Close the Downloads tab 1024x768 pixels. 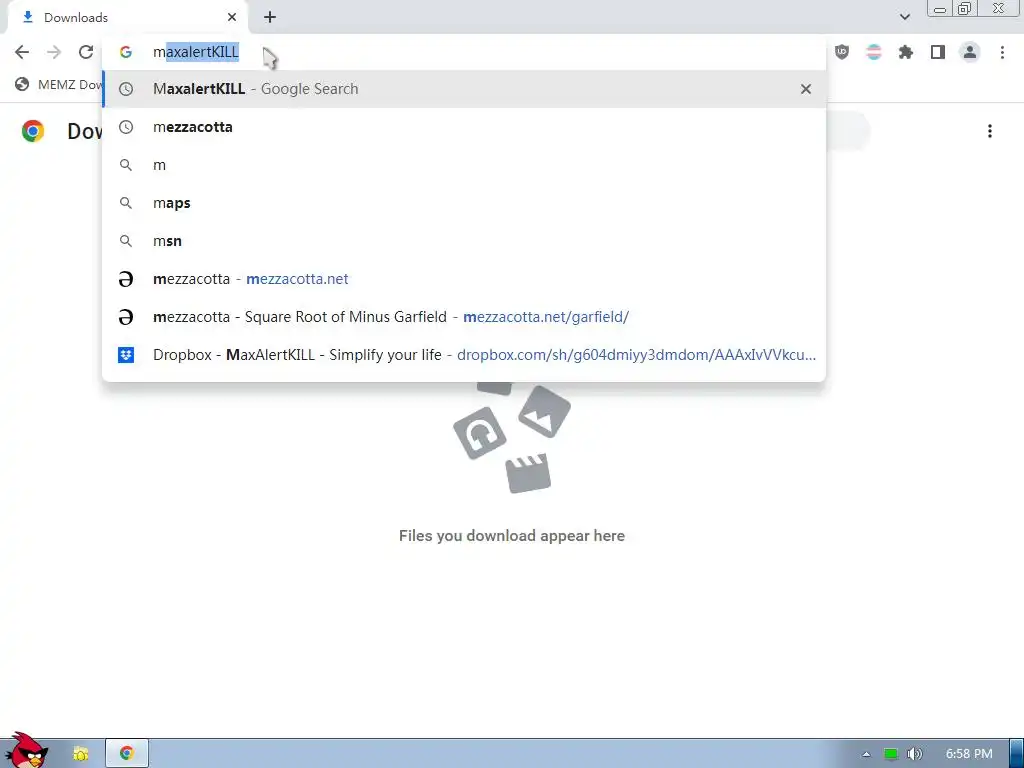[232, 17]
